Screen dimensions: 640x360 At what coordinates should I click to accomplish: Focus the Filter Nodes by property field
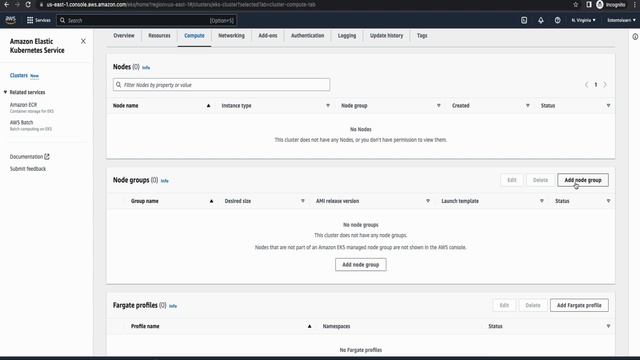[221, 85]
